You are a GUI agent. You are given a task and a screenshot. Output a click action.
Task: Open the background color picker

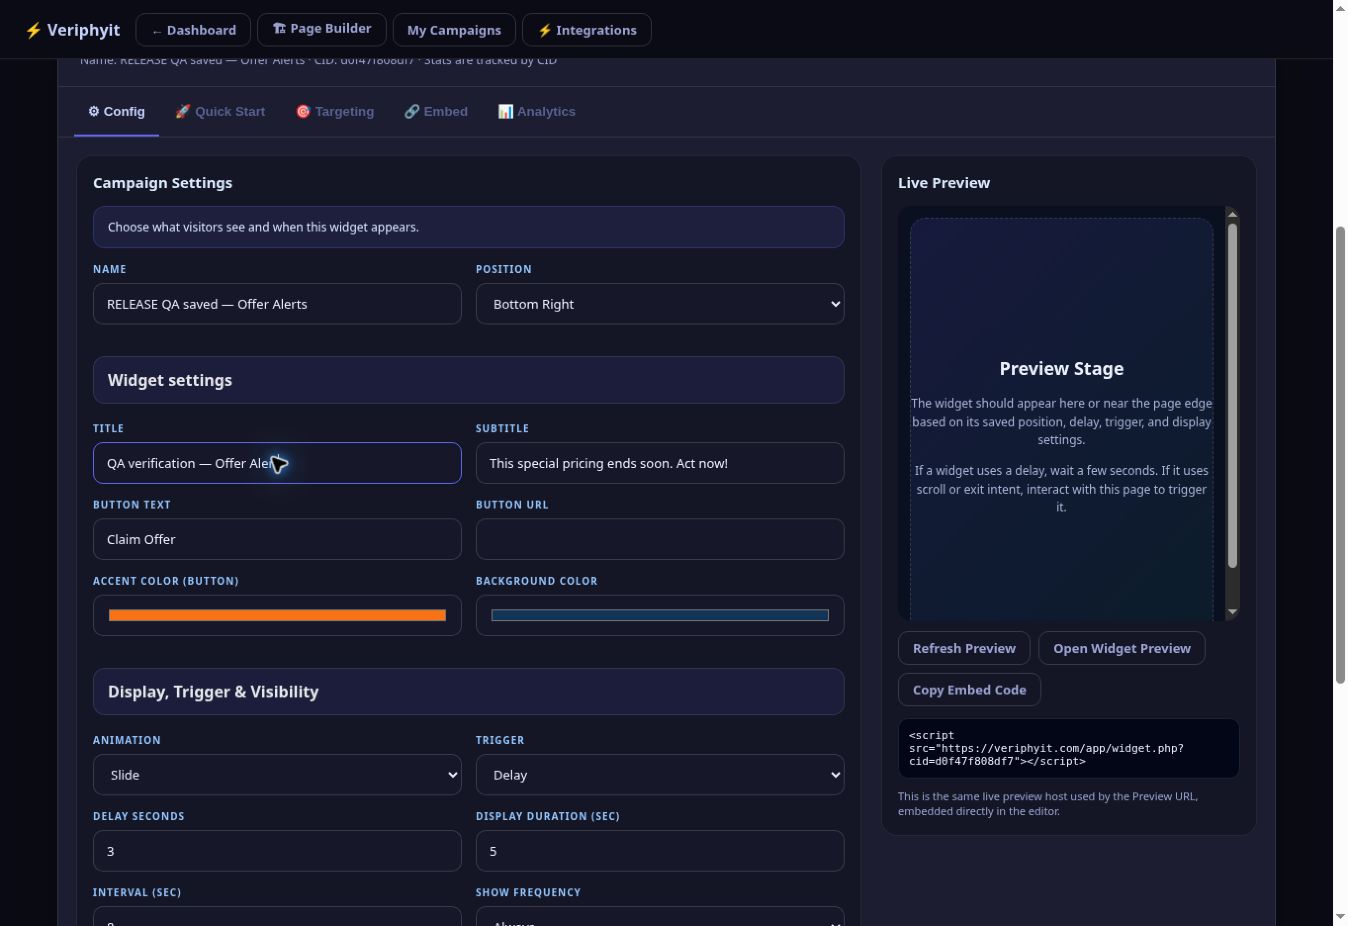(660, 615)
